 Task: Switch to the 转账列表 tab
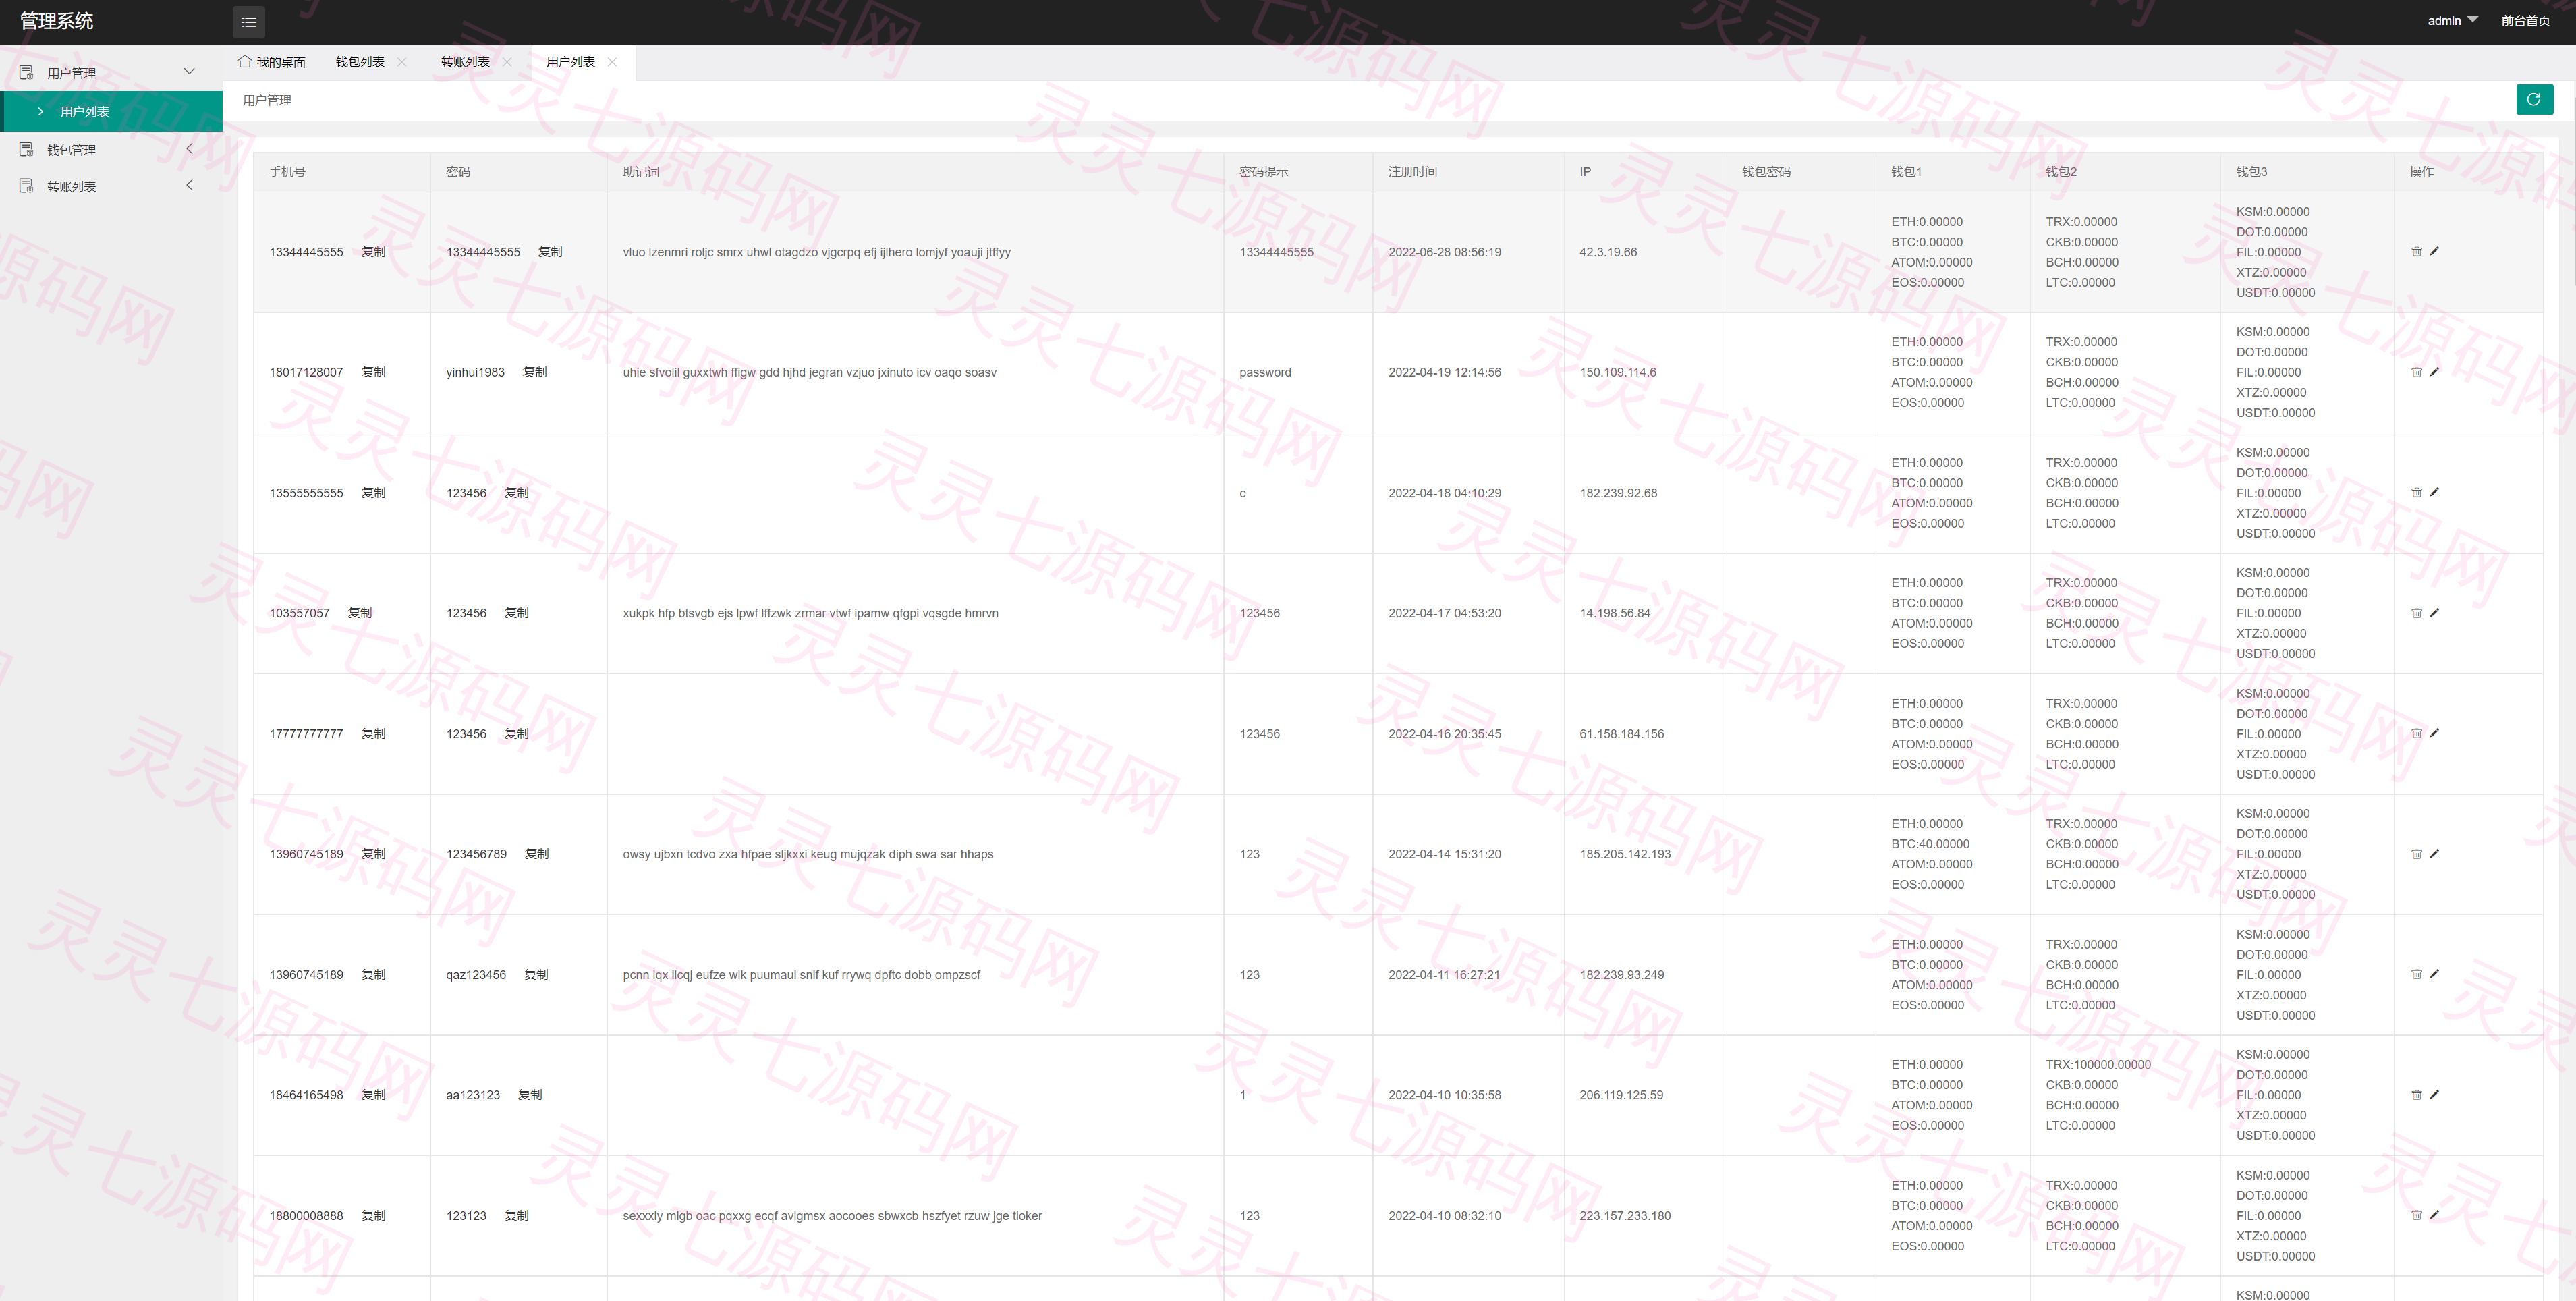pyautogui.click(x=465, y=62)
